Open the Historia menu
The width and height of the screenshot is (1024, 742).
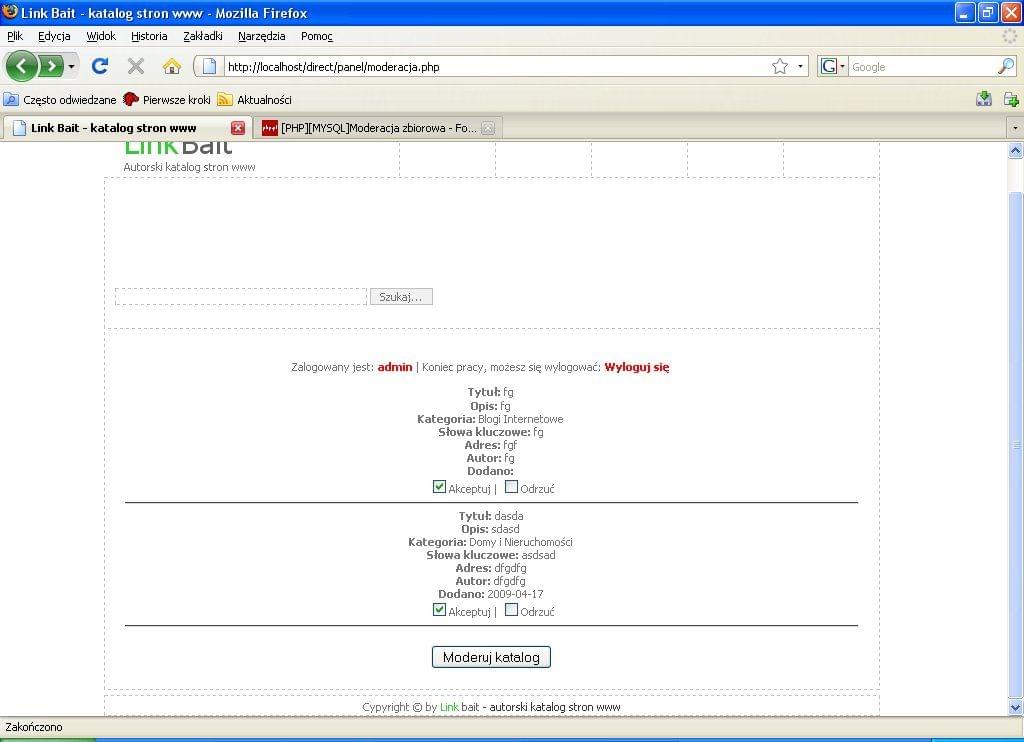tap(149, 36)
